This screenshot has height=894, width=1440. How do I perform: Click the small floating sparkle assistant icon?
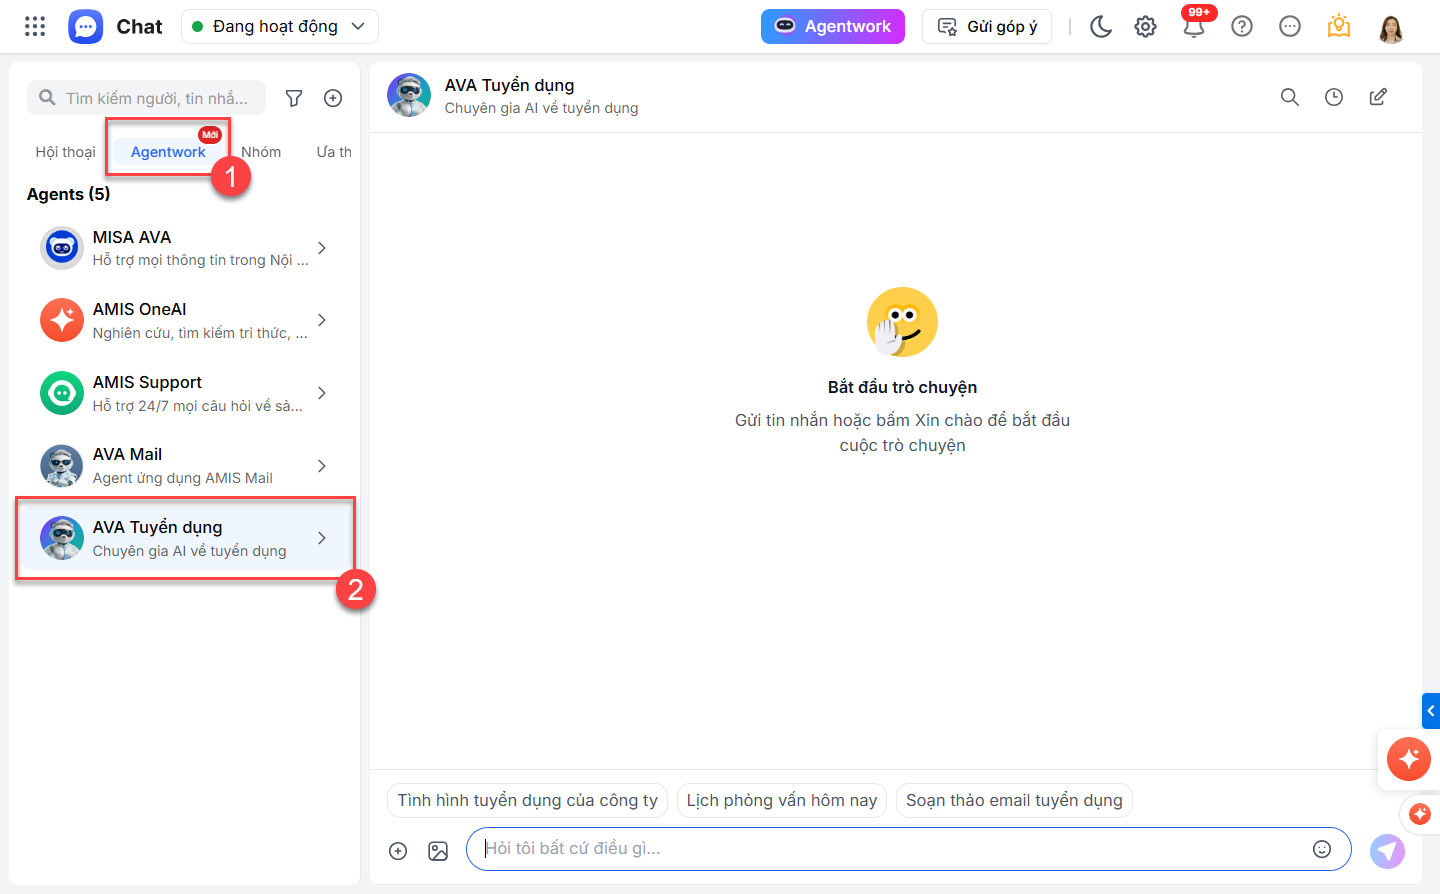tap(1420, 814)
